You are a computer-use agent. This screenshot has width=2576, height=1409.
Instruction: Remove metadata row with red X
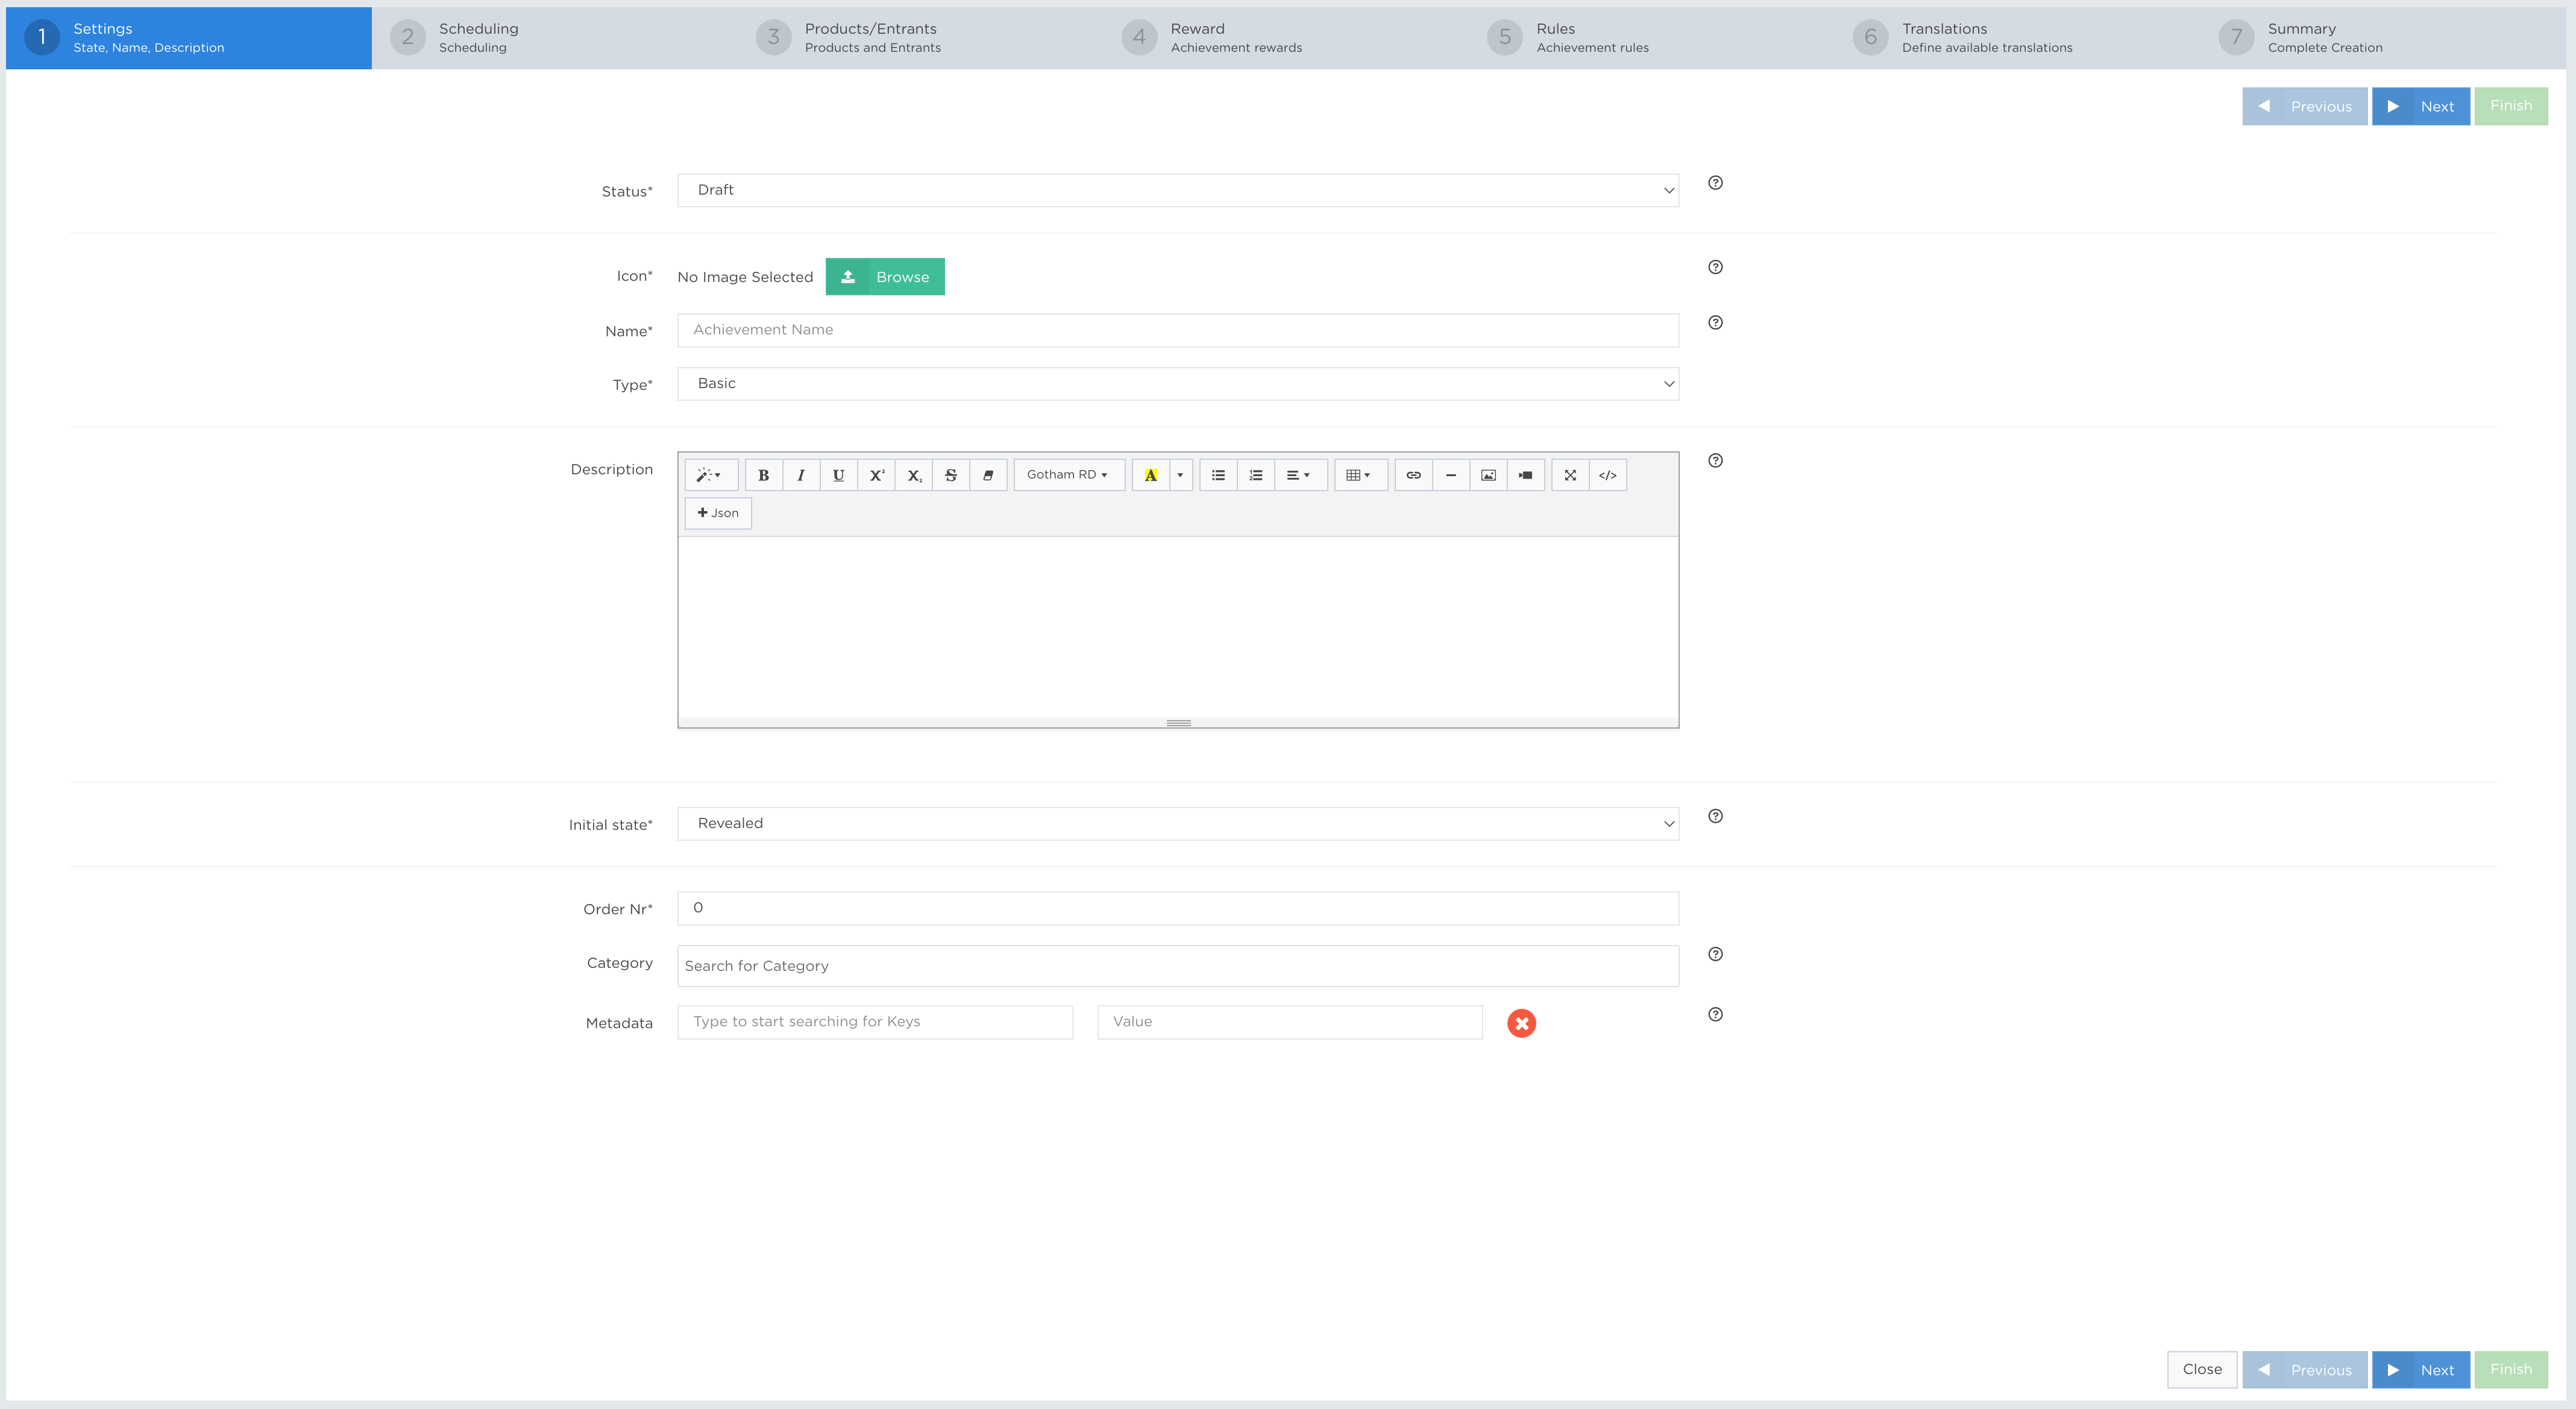pos(1522,1023)
